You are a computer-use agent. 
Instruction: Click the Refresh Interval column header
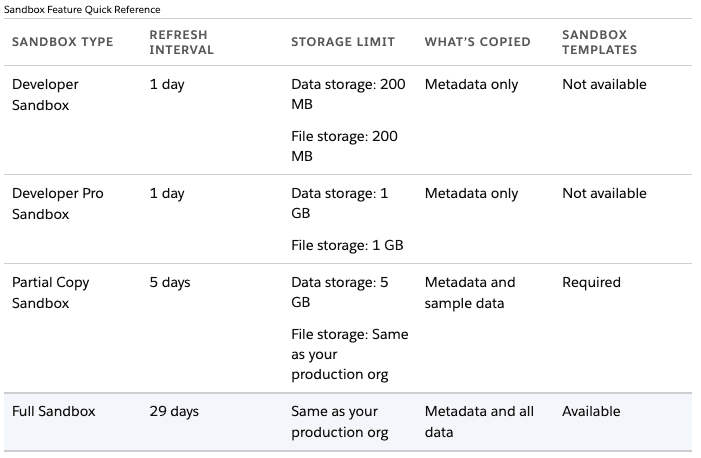tap(182, 42)
